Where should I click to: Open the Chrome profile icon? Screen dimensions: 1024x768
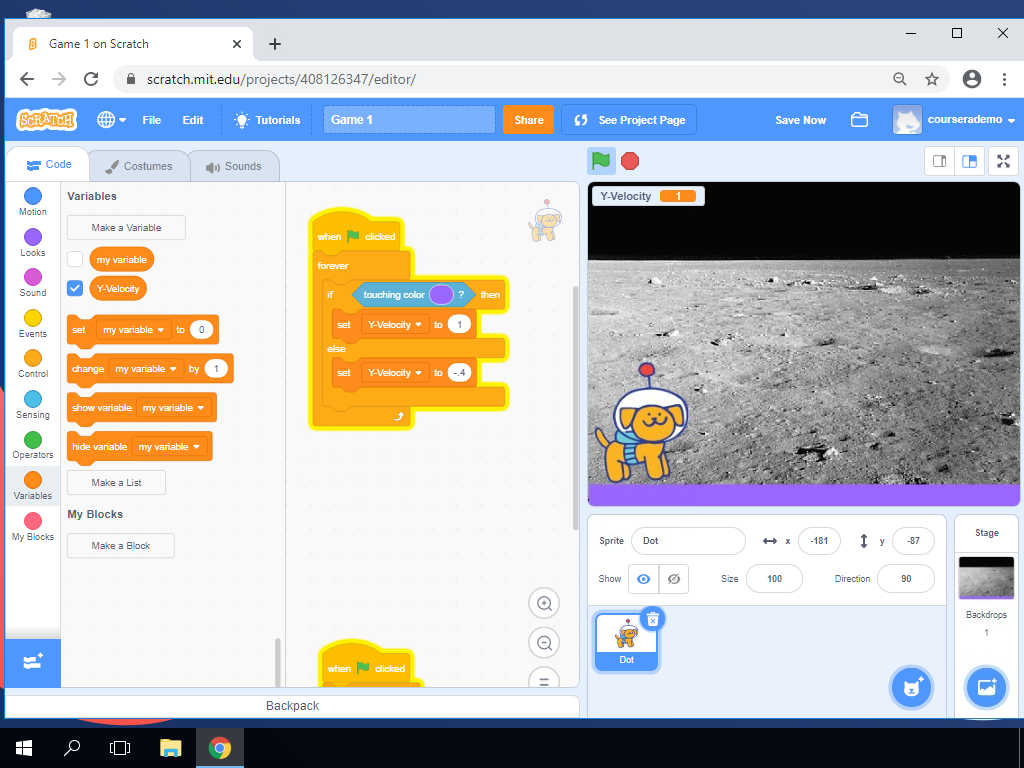pos(972,79)
